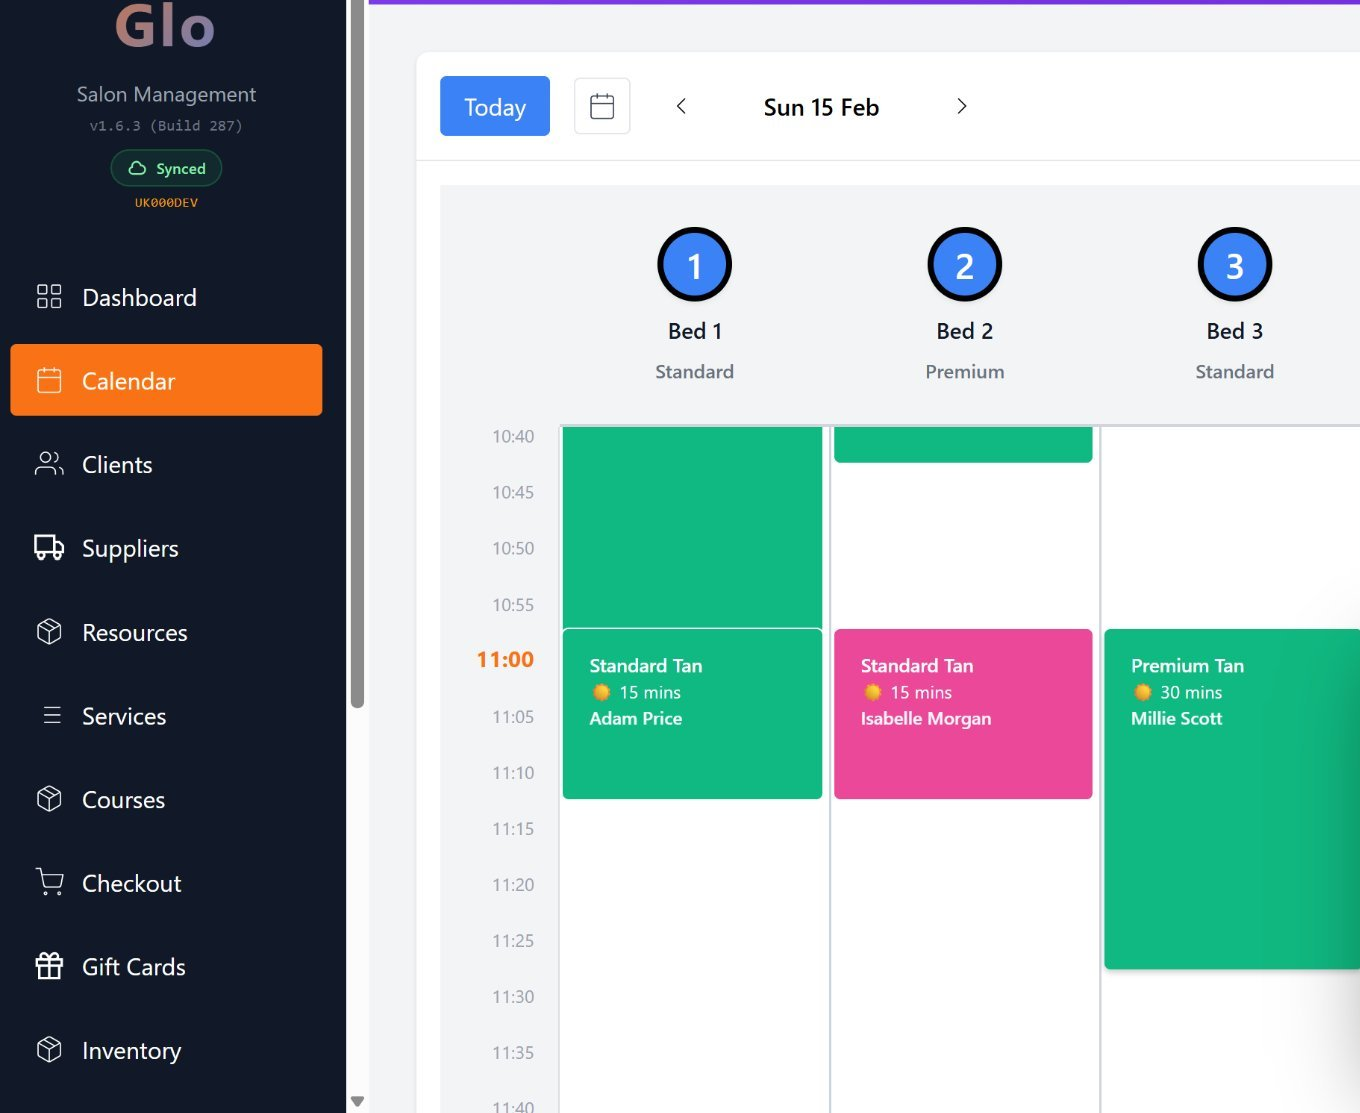Open Isabelle Morgan's Standard Tan booking
The image size is (1360, 1113).
pos(962,713)
